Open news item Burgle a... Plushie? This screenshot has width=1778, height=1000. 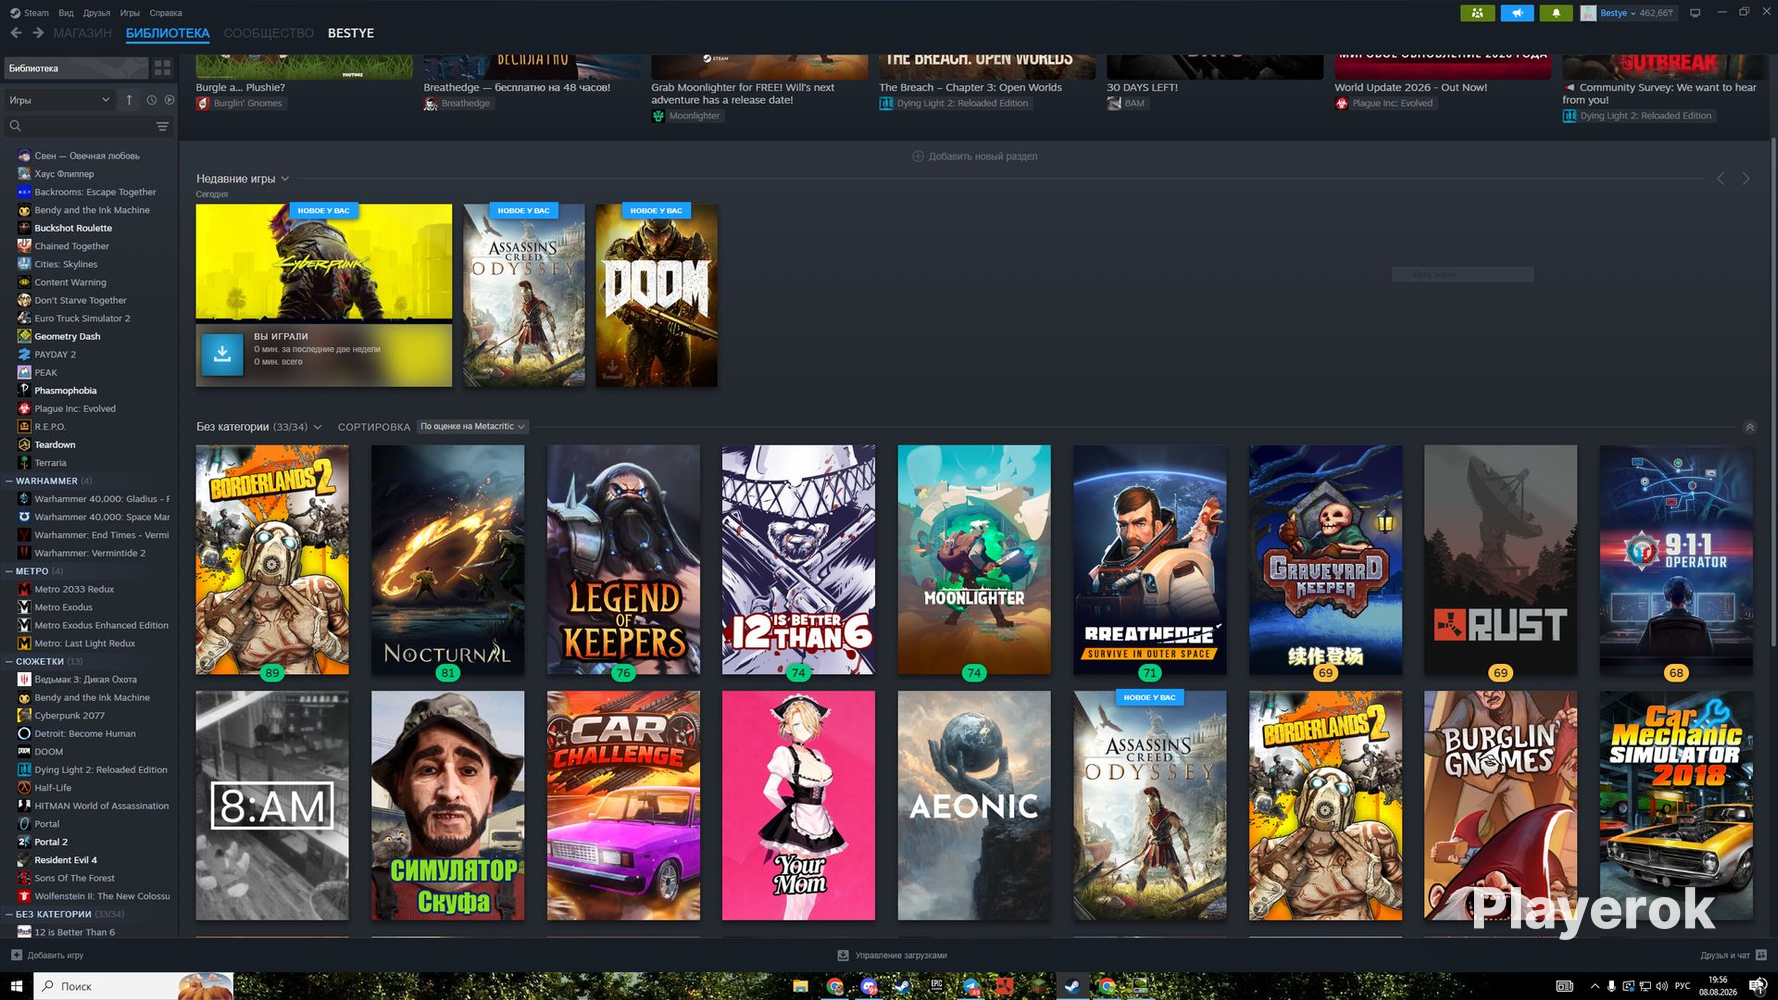click(x=241, y=88)
